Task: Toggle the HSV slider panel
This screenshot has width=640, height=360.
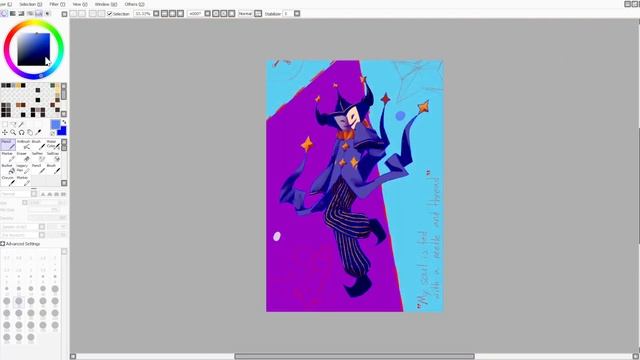Action: pos(21,13)
